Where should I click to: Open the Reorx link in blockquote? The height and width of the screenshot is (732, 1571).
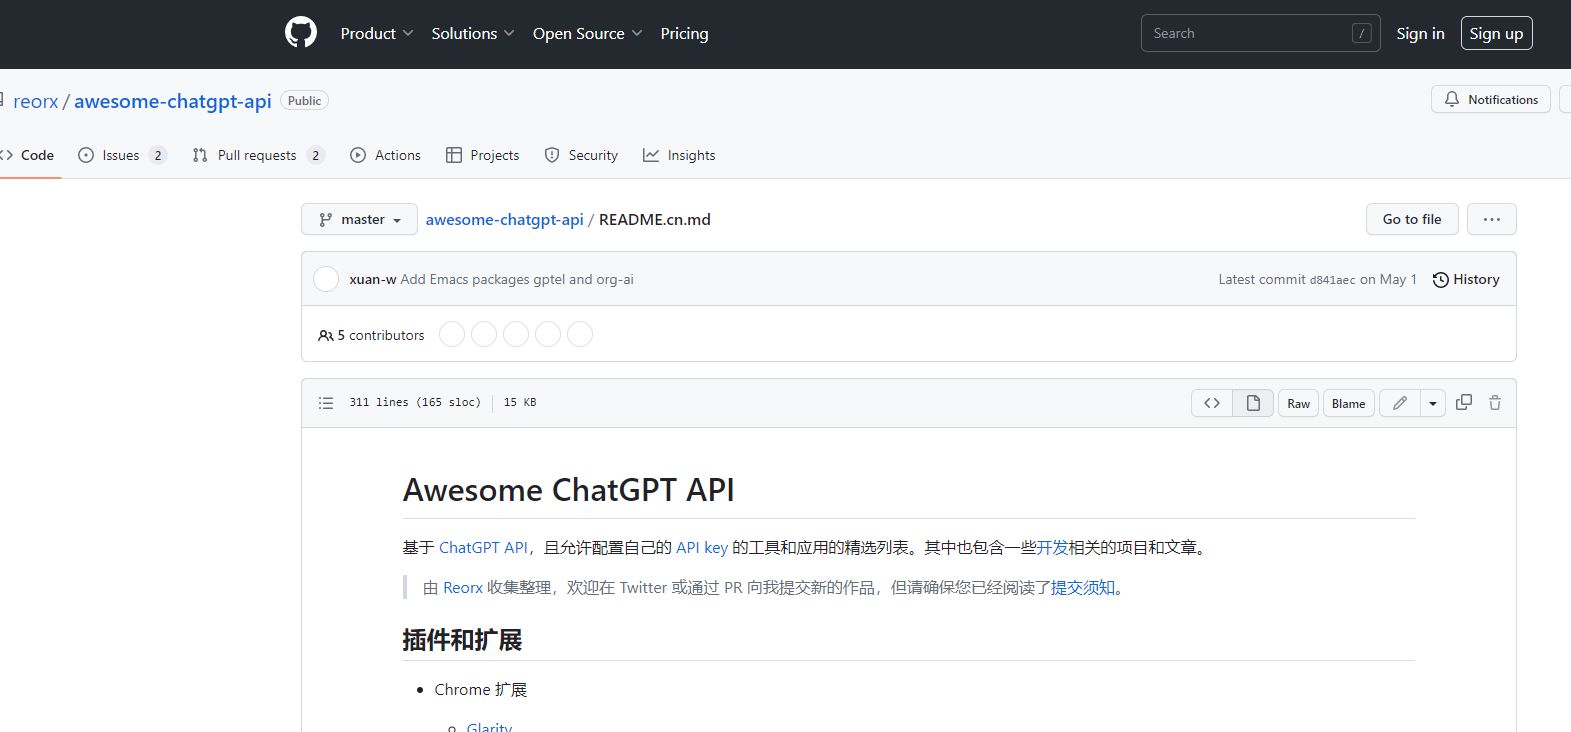point(463,587)
